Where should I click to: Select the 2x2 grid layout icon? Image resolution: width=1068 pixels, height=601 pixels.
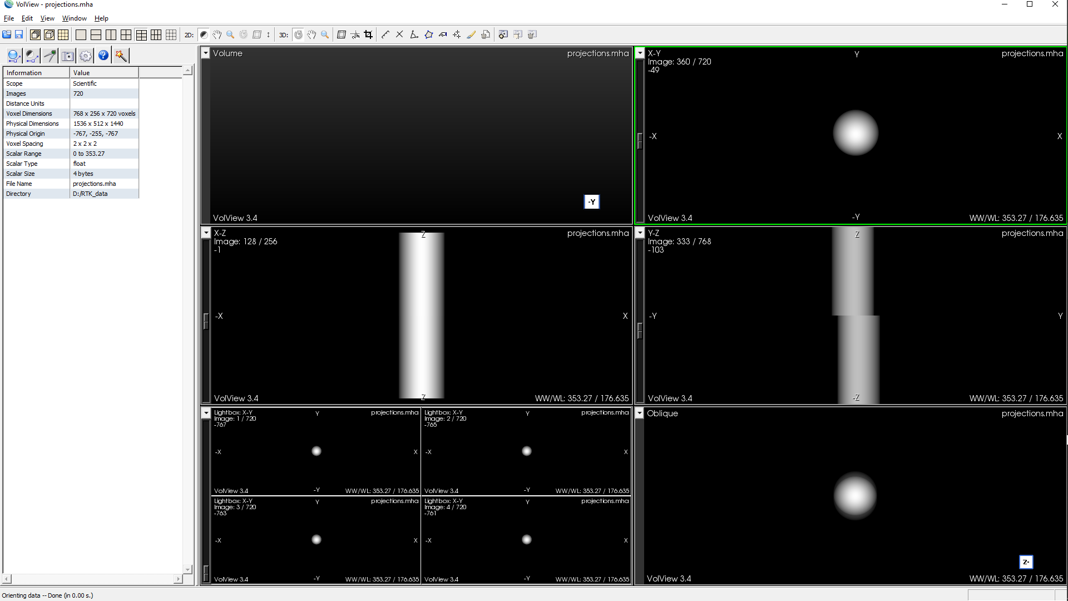126,35
